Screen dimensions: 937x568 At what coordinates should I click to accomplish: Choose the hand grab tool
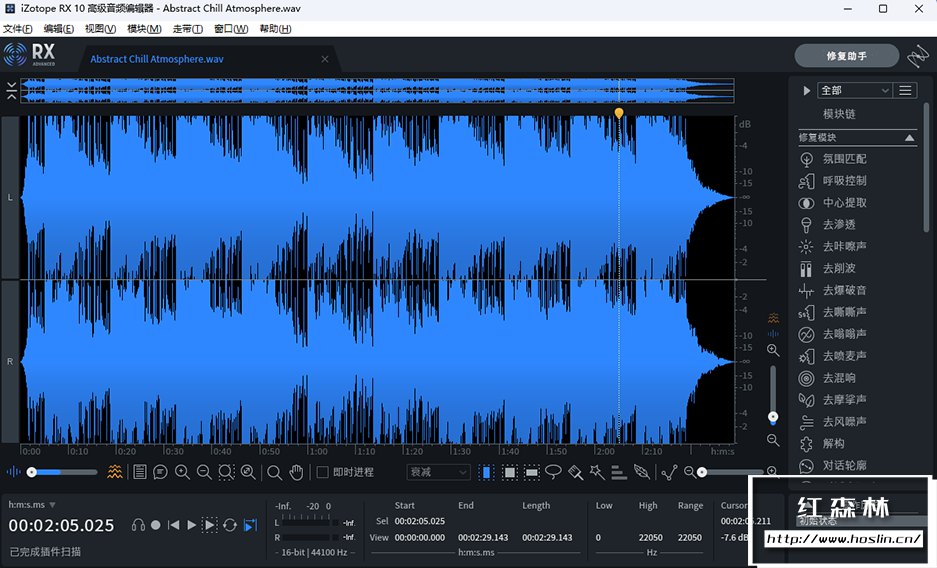click(296, 472)
